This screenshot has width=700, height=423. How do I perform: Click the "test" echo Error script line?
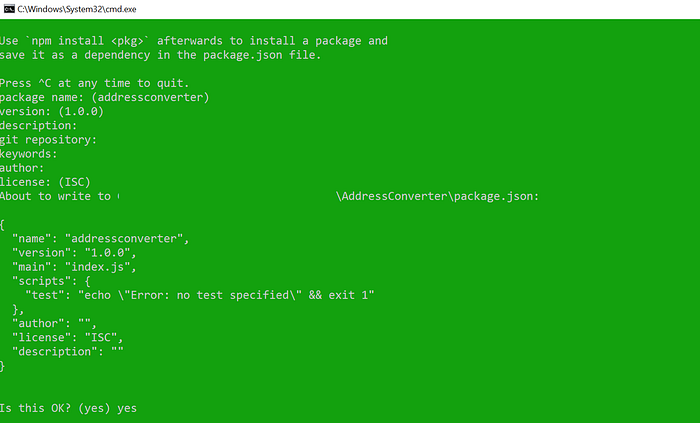[x=200, y=295]
